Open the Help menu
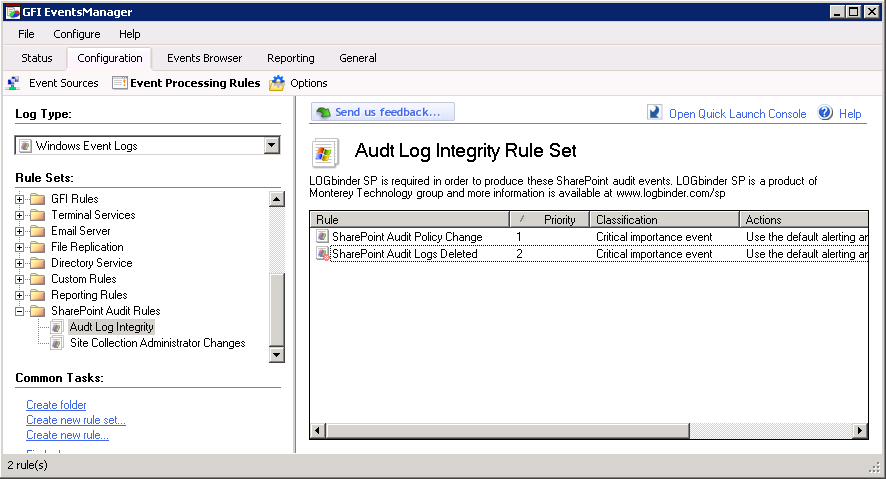The image size is (886, 479). [x=129, y=34]
